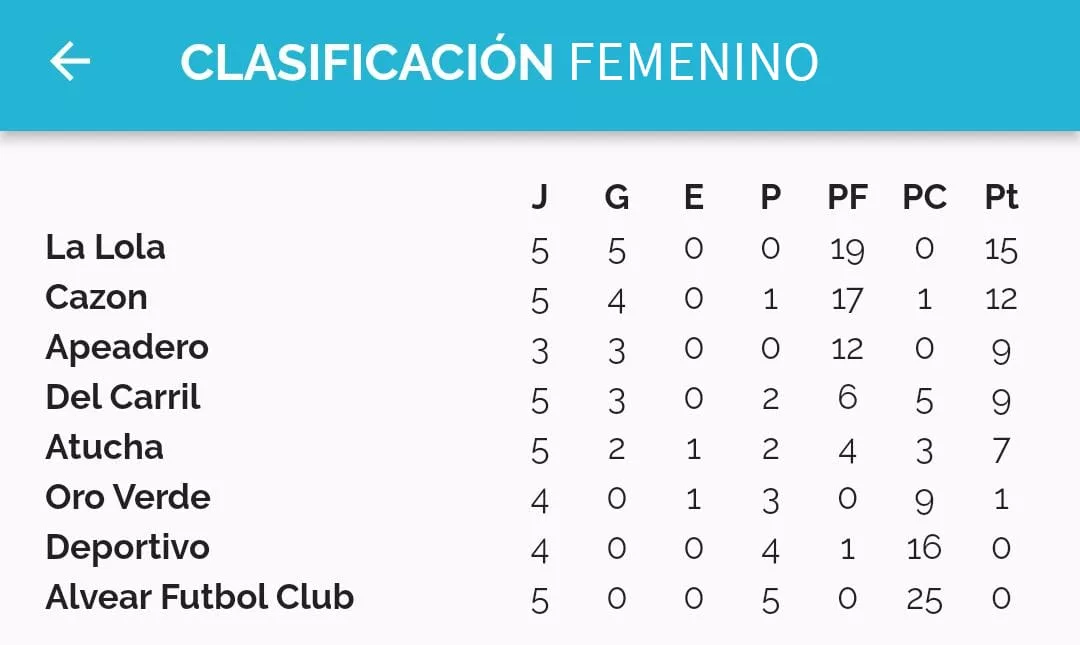Viewport: 1080px width, 645px height.
Task: Tap the Pt column header
Action: click(1001, 197)
